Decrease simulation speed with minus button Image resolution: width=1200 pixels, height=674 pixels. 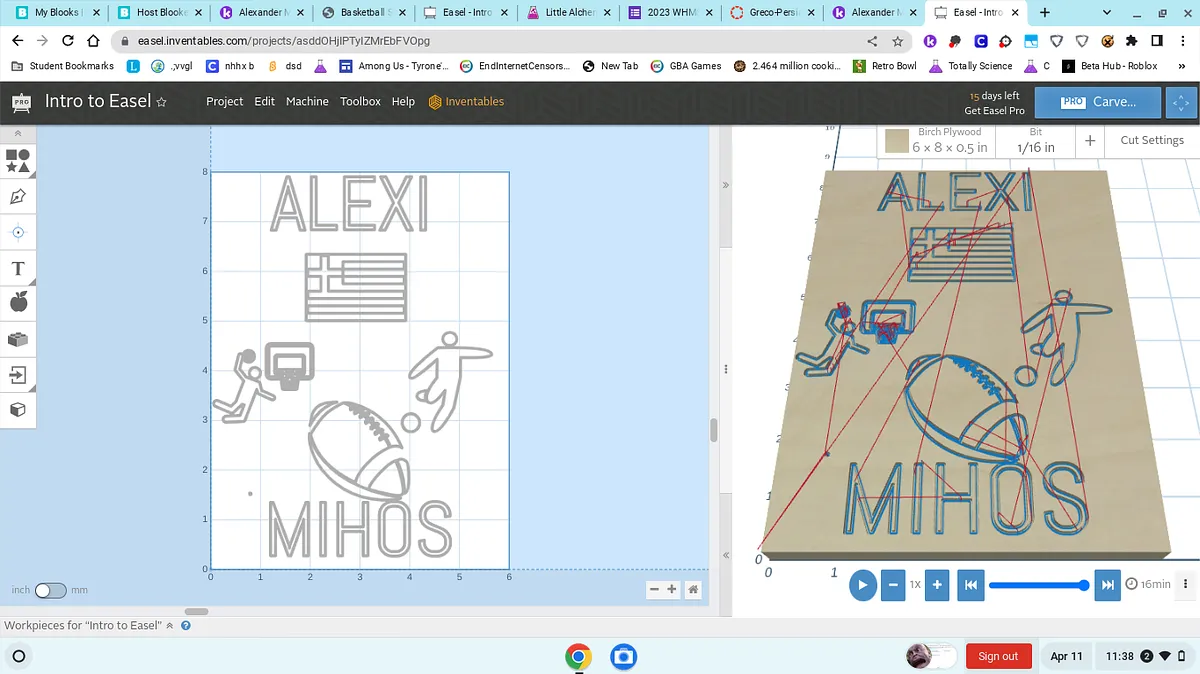coord(893,585)
